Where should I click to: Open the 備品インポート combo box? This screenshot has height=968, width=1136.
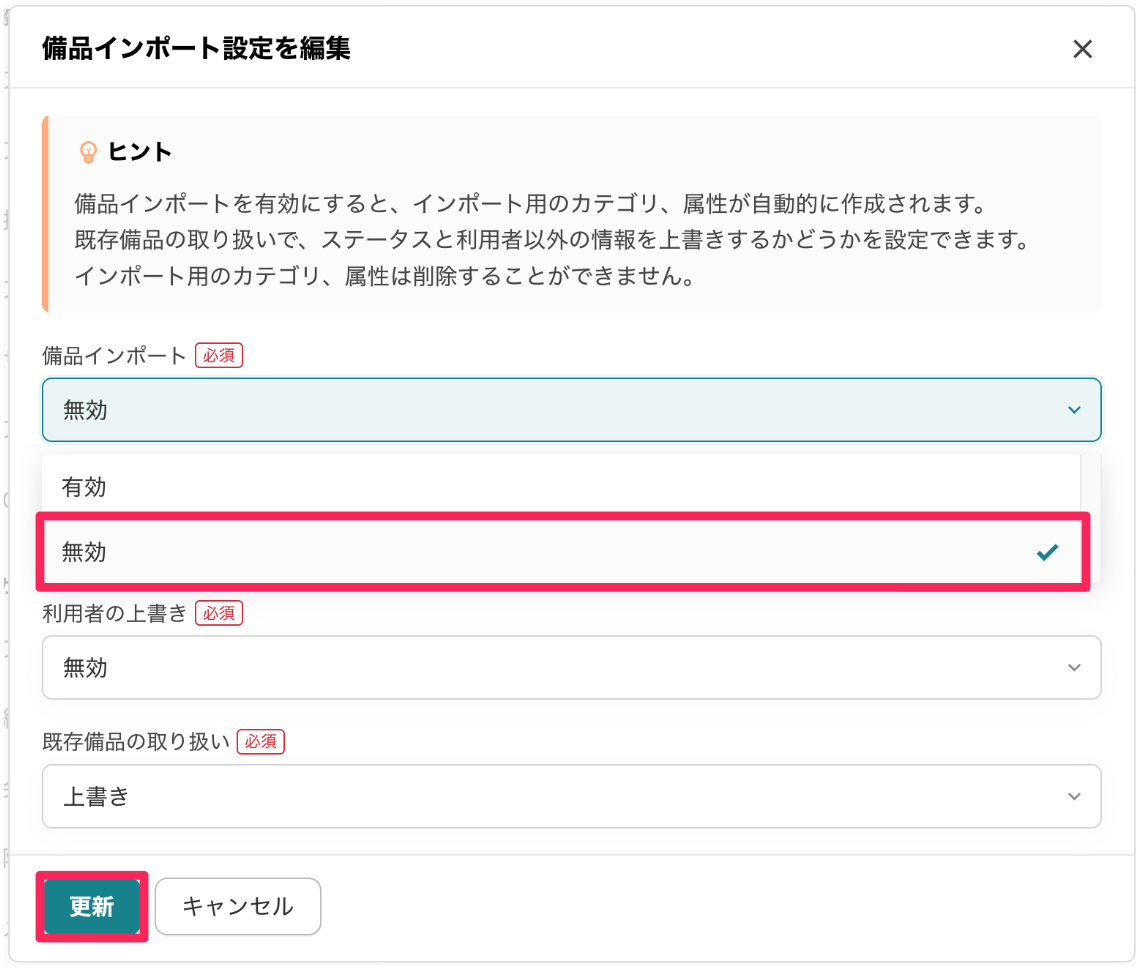coord(572,410)
